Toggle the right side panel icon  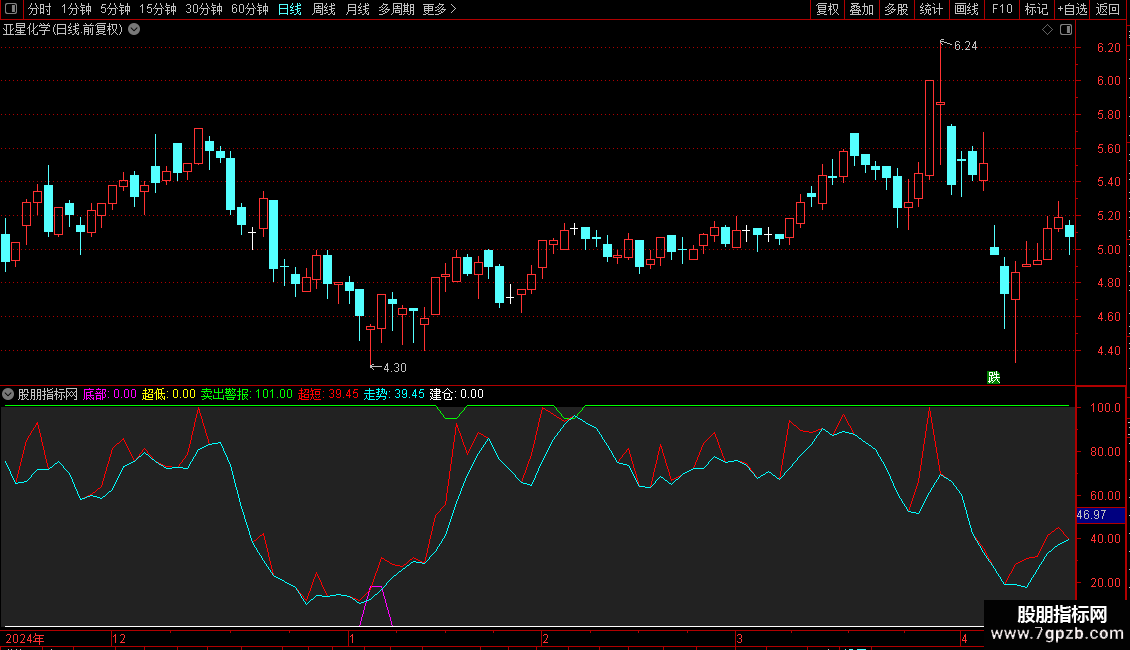(1066, 30)
